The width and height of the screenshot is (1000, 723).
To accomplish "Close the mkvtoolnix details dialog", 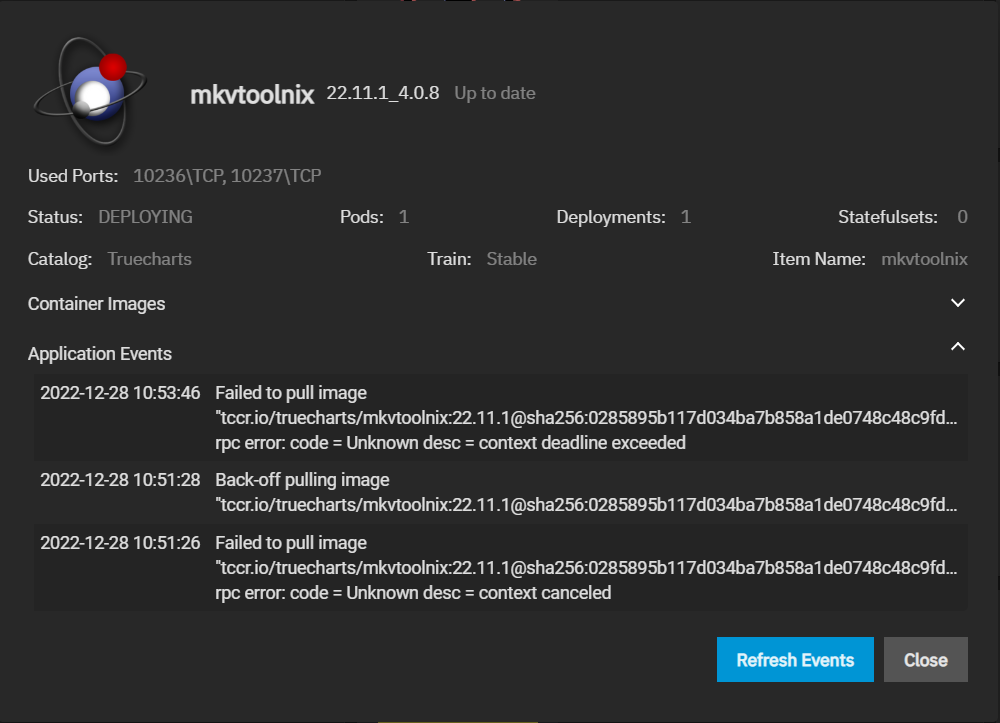I will coord(925,659).
